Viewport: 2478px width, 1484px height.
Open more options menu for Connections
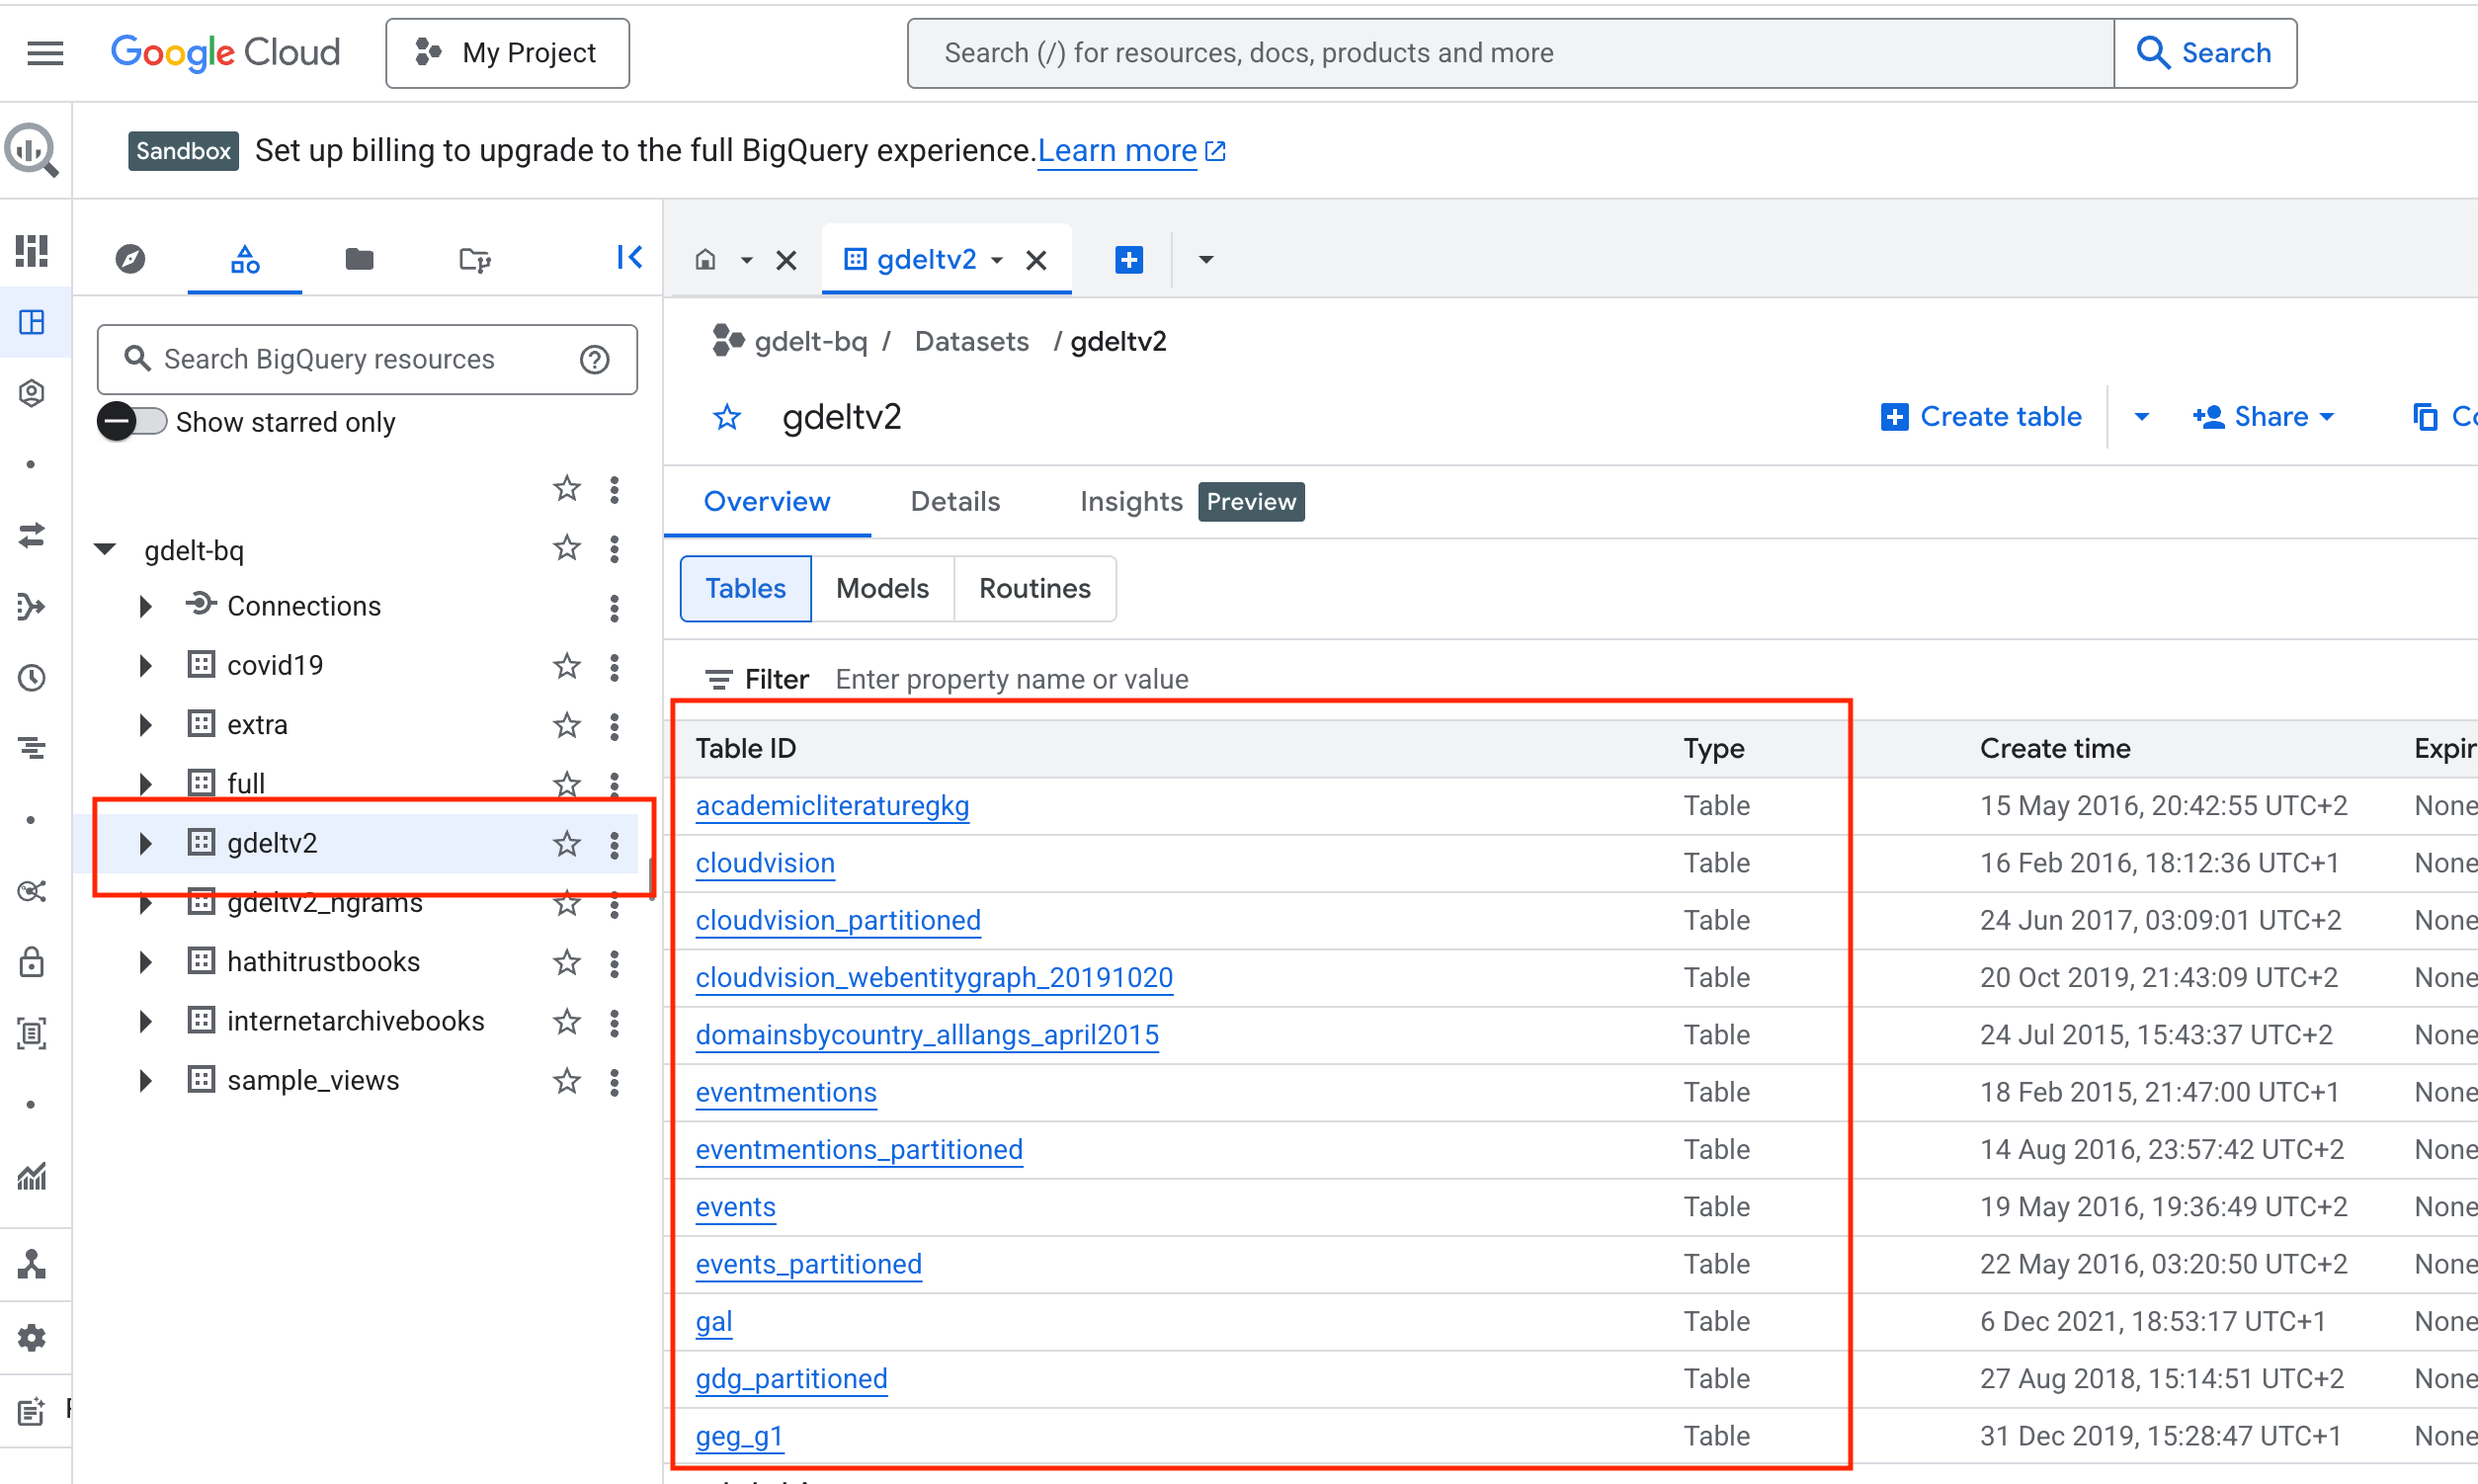coord(614,608)
